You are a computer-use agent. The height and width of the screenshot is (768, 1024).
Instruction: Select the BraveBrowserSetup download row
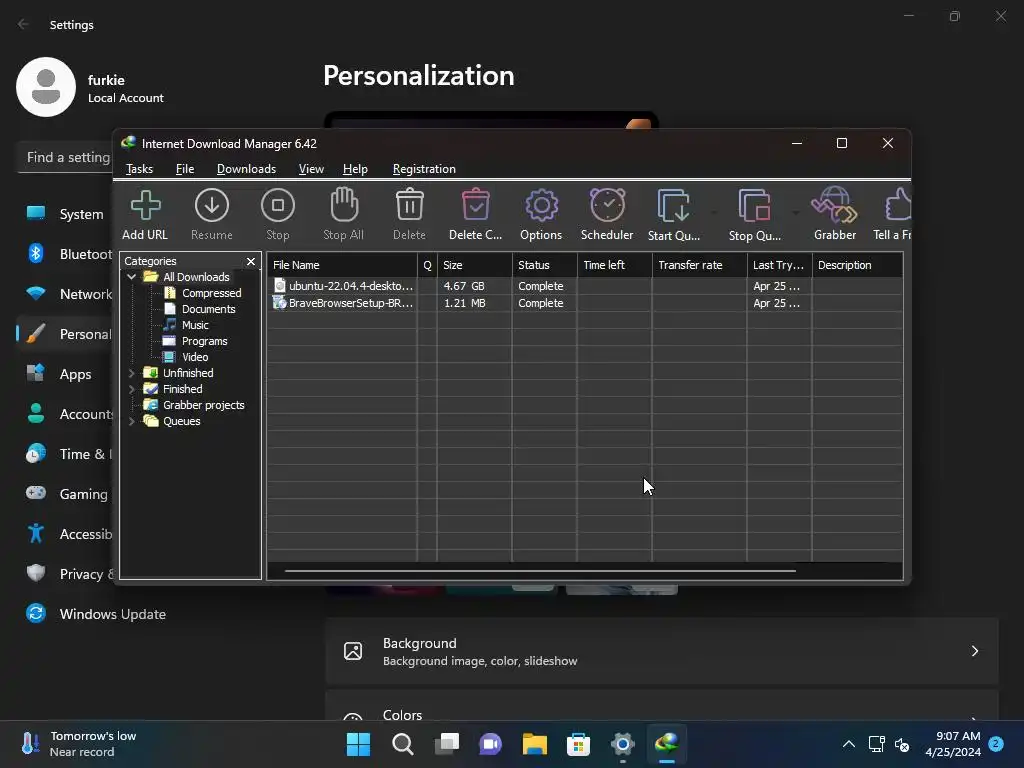point(585,303)
